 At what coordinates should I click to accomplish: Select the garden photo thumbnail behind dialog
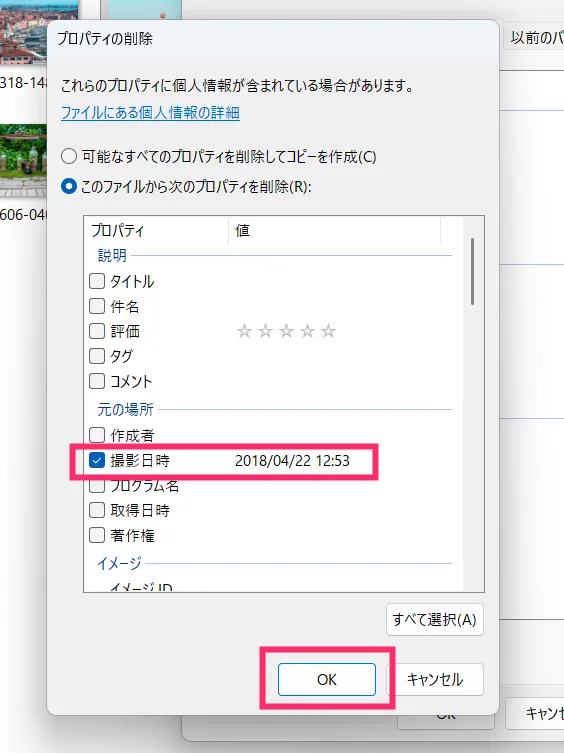click(24, 160)
